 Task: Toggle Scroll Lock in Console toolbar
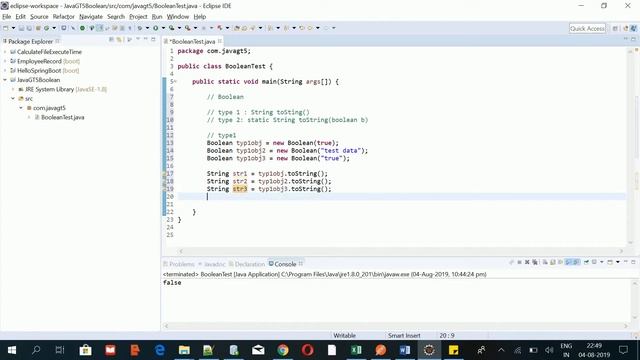[x=552, y=262]
